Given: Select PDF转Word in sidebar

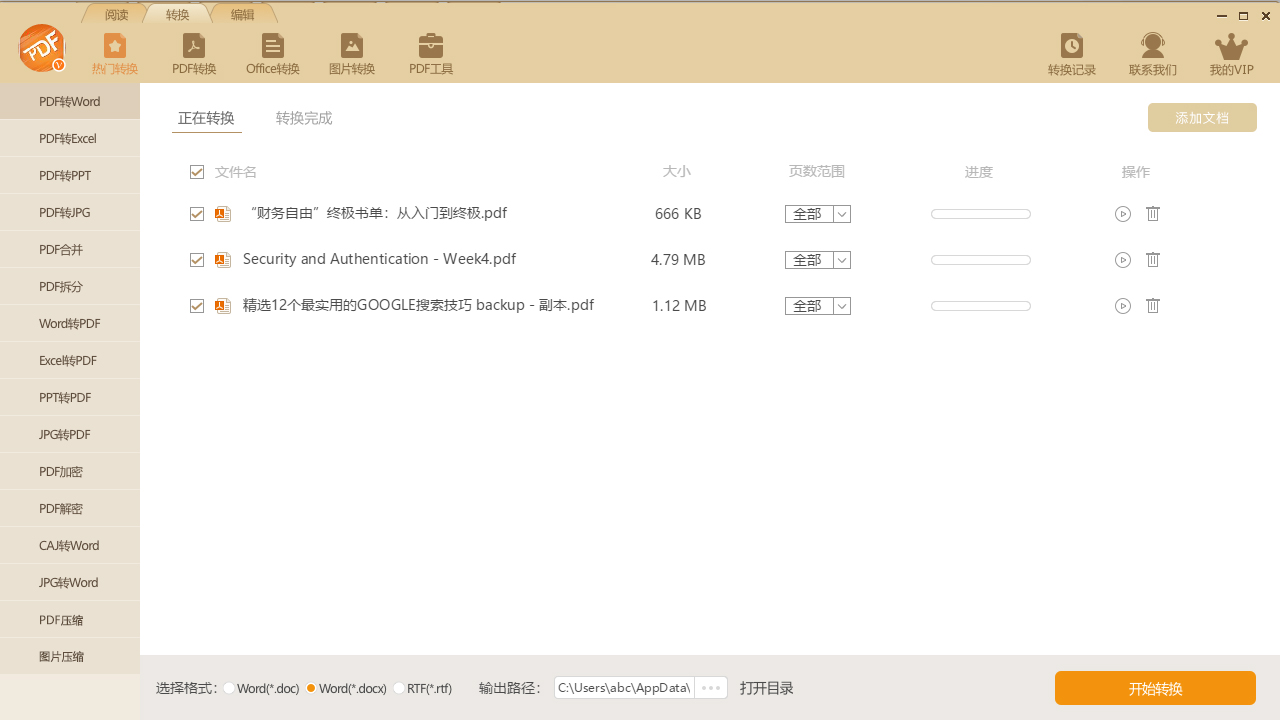Looking at the screenshot, I should coord(70,101).
